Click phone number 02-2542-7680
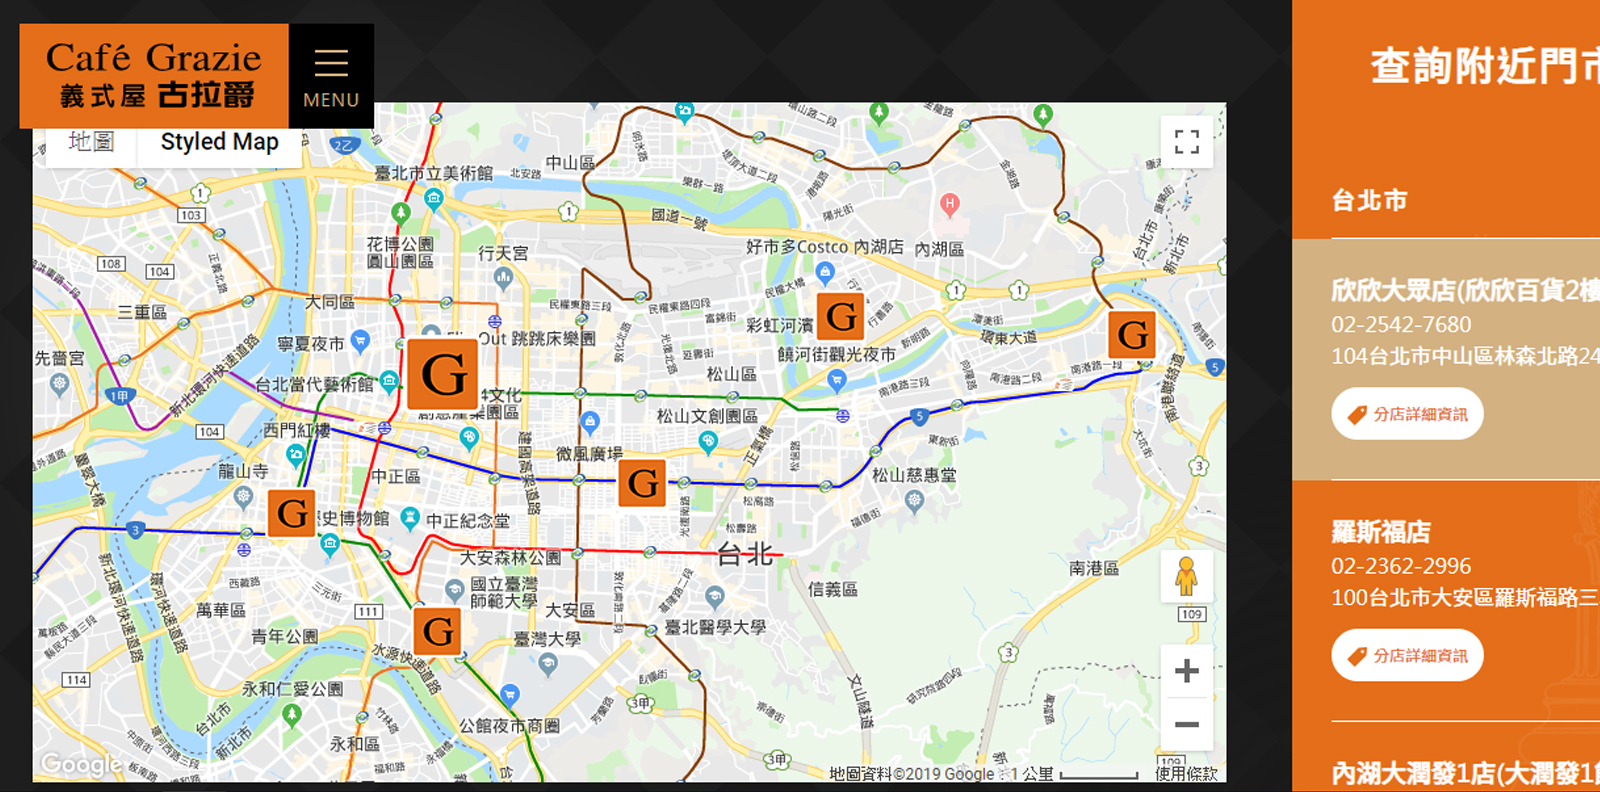 click(x=1401, y=325)
